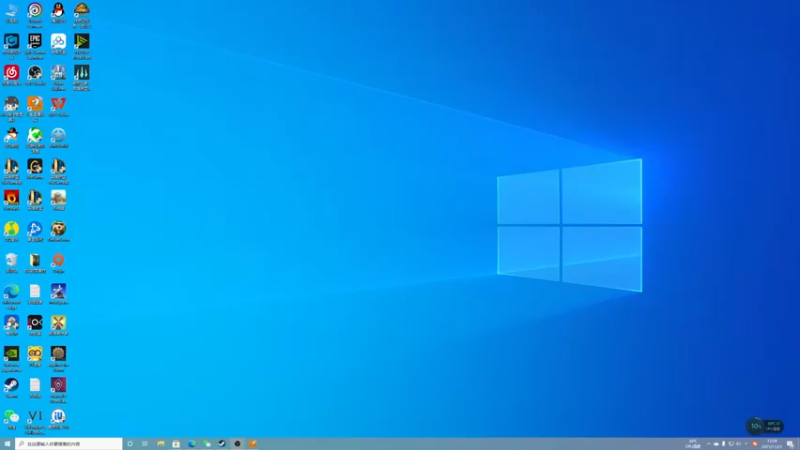Select the Recycle Bin desktop icon

coord(11,260)
